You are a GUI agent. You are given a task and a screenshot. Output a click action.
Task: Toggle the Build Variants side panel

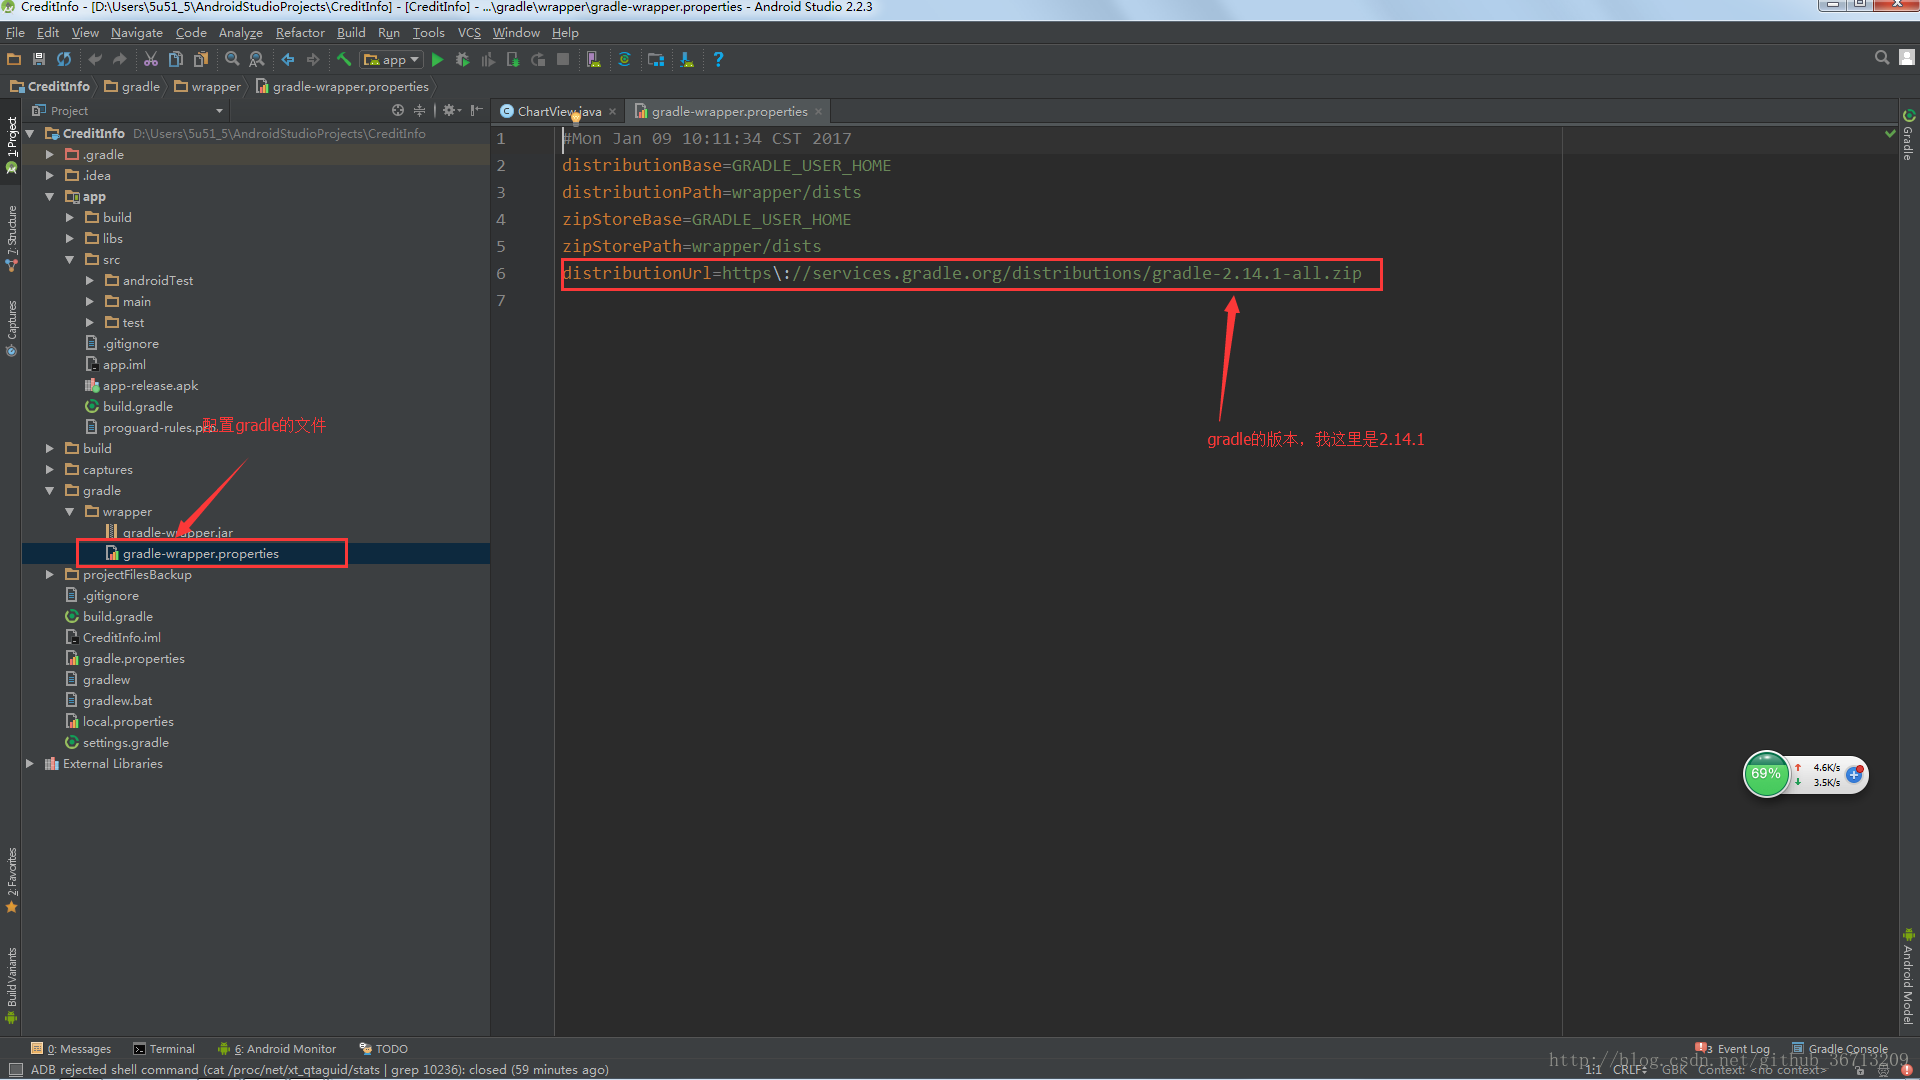12,986
